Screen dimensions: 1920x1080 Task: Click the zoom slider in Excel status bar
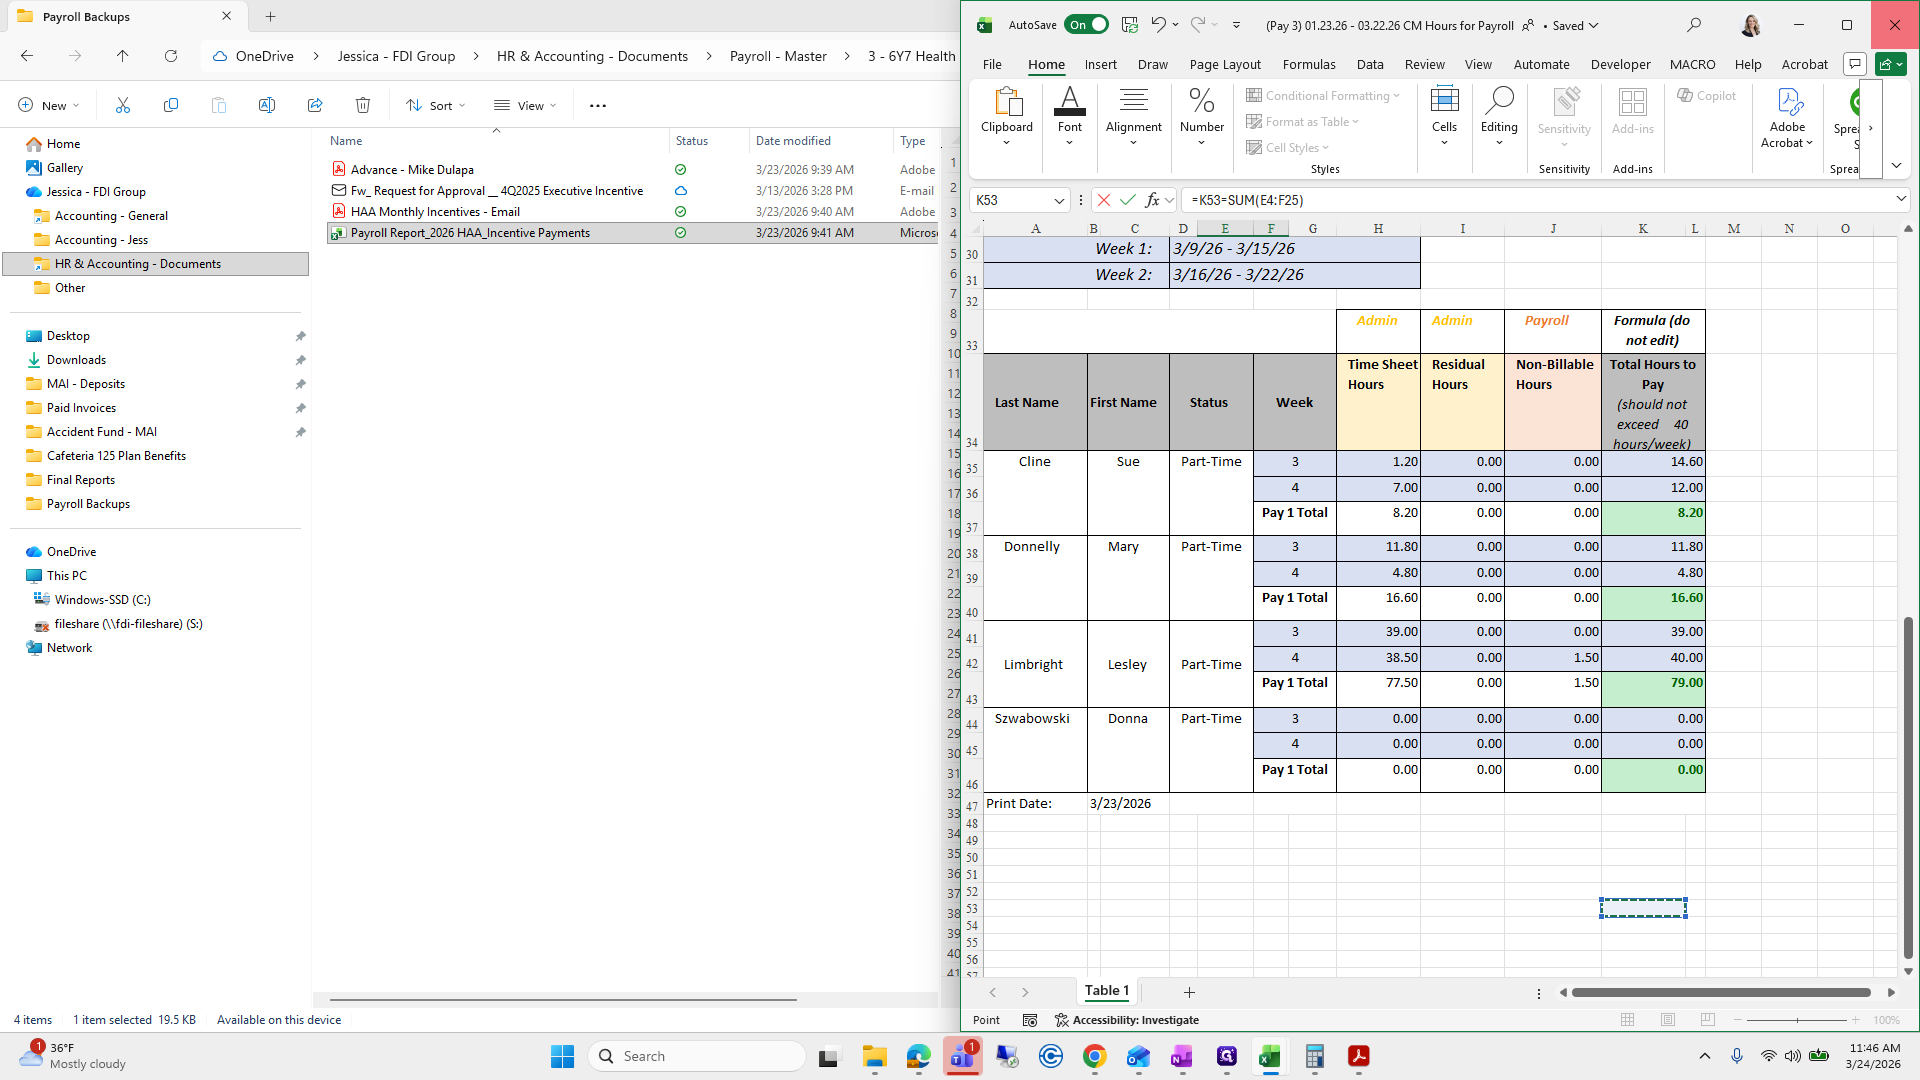point(1796,1020)
